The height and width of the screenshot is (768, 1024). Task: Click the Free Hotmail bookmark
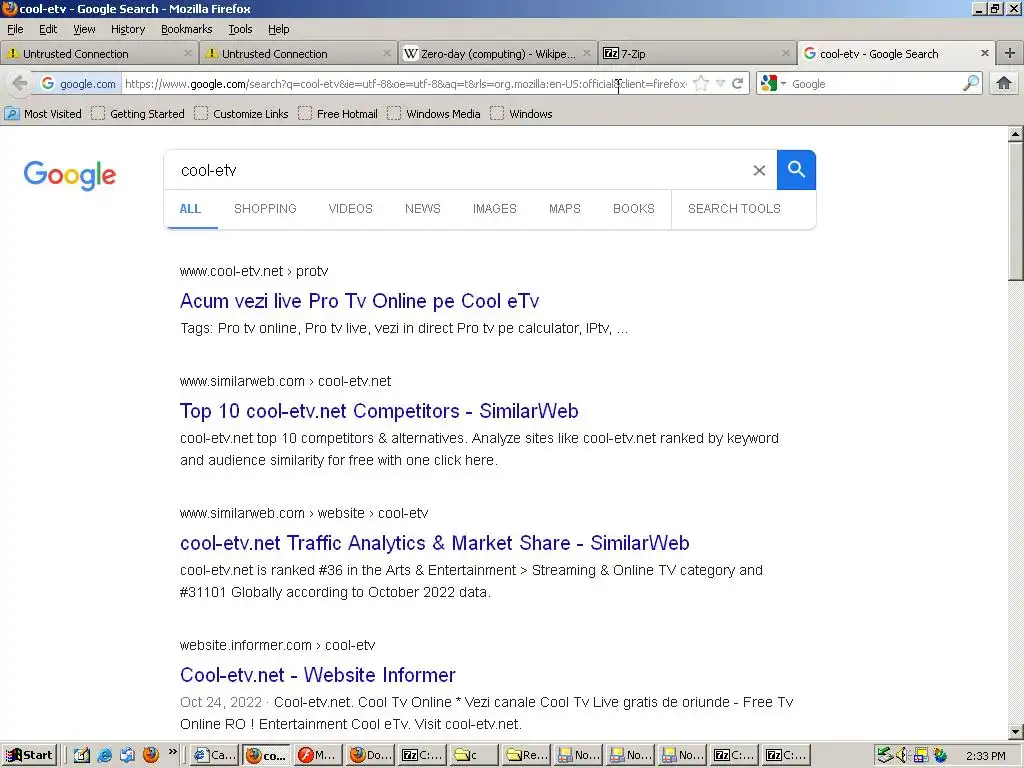tap(338, 114)
